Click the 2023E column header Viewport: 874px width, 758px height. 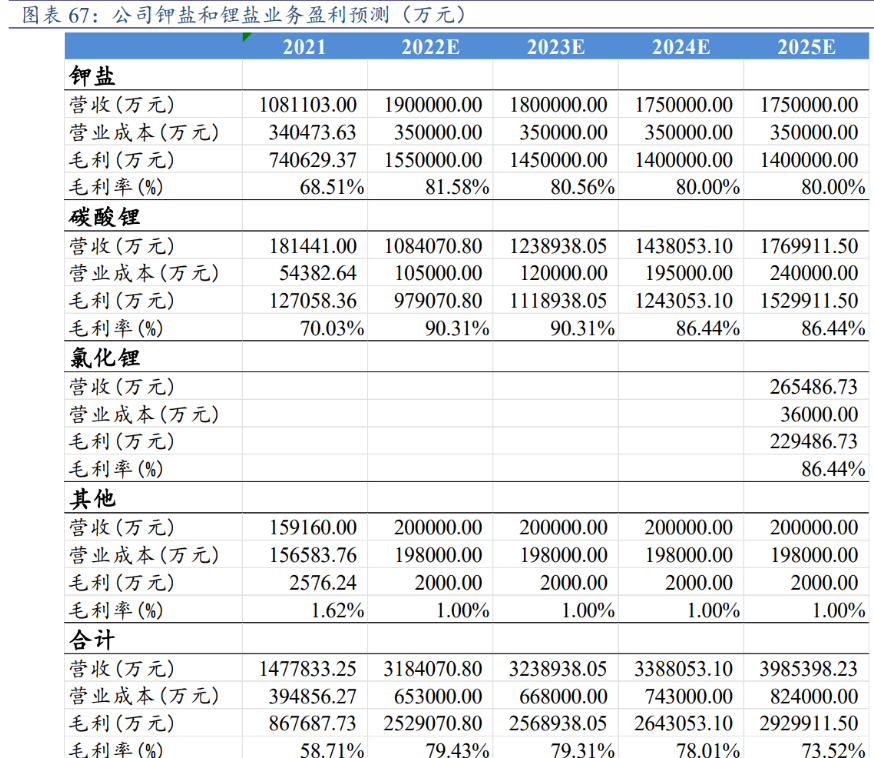[555, 47]
